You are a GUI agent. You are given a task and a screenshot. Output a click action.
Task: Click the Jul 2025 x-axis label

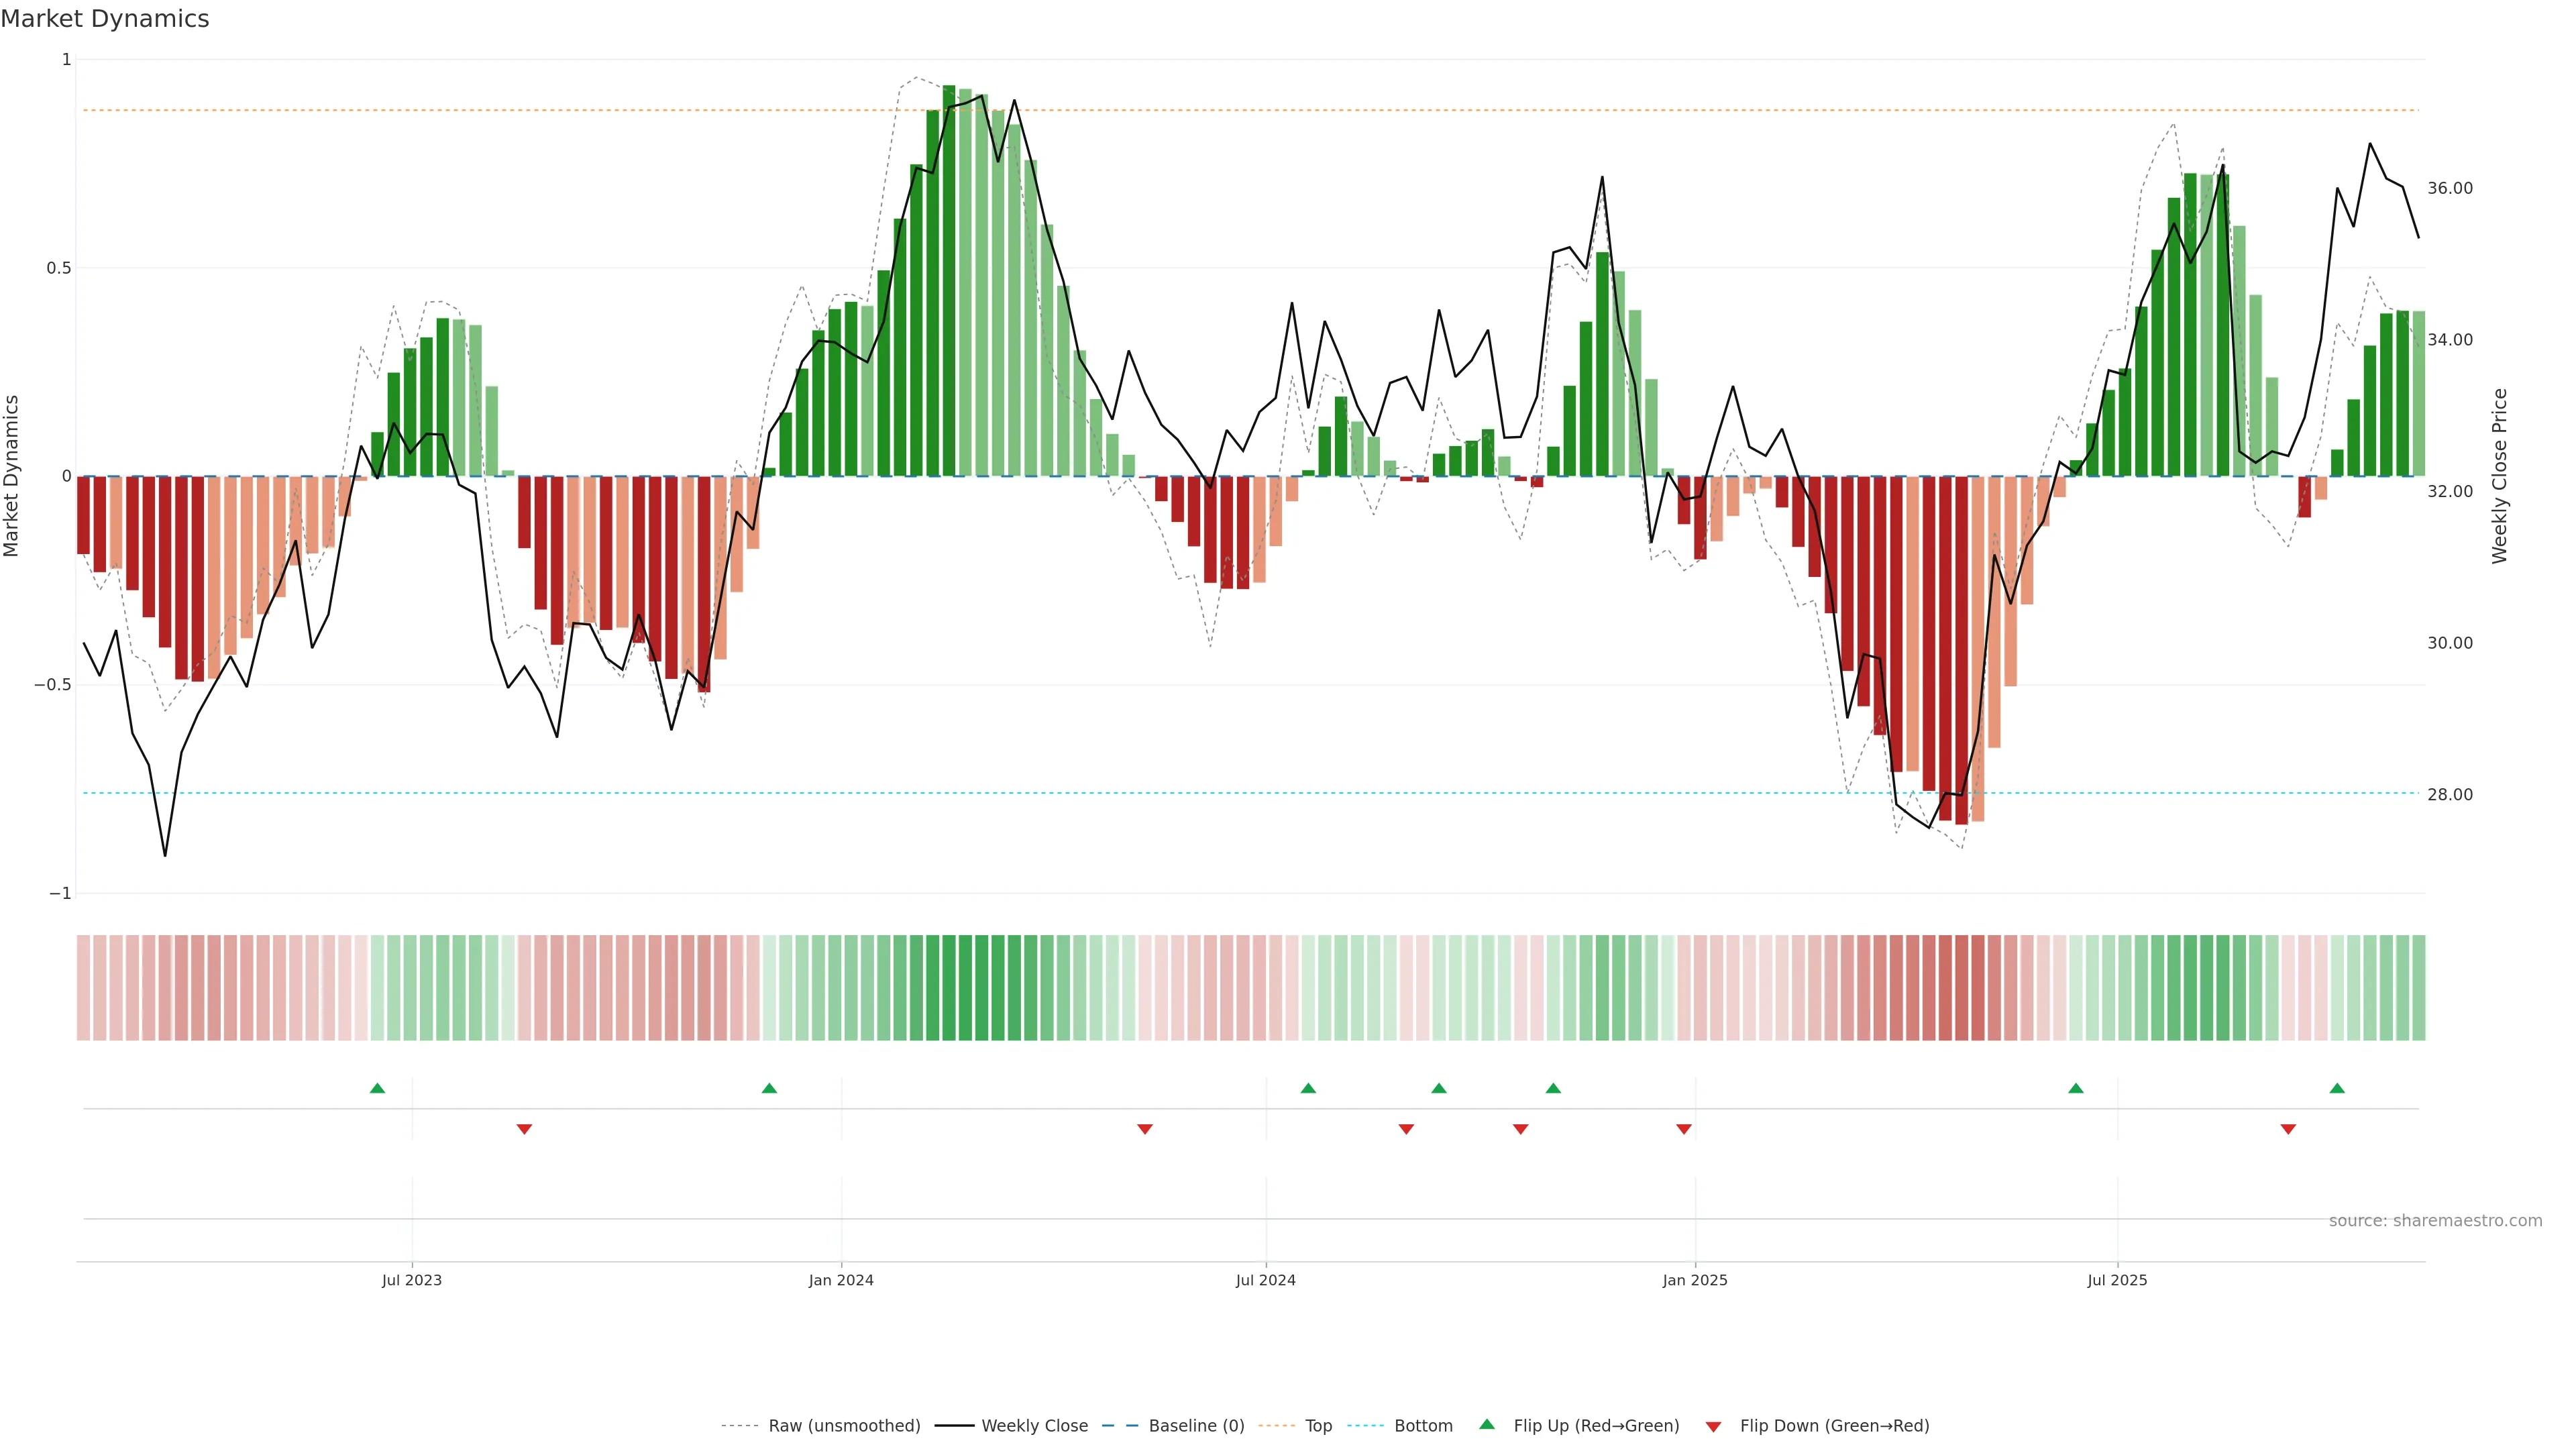coord(2117,1280)
